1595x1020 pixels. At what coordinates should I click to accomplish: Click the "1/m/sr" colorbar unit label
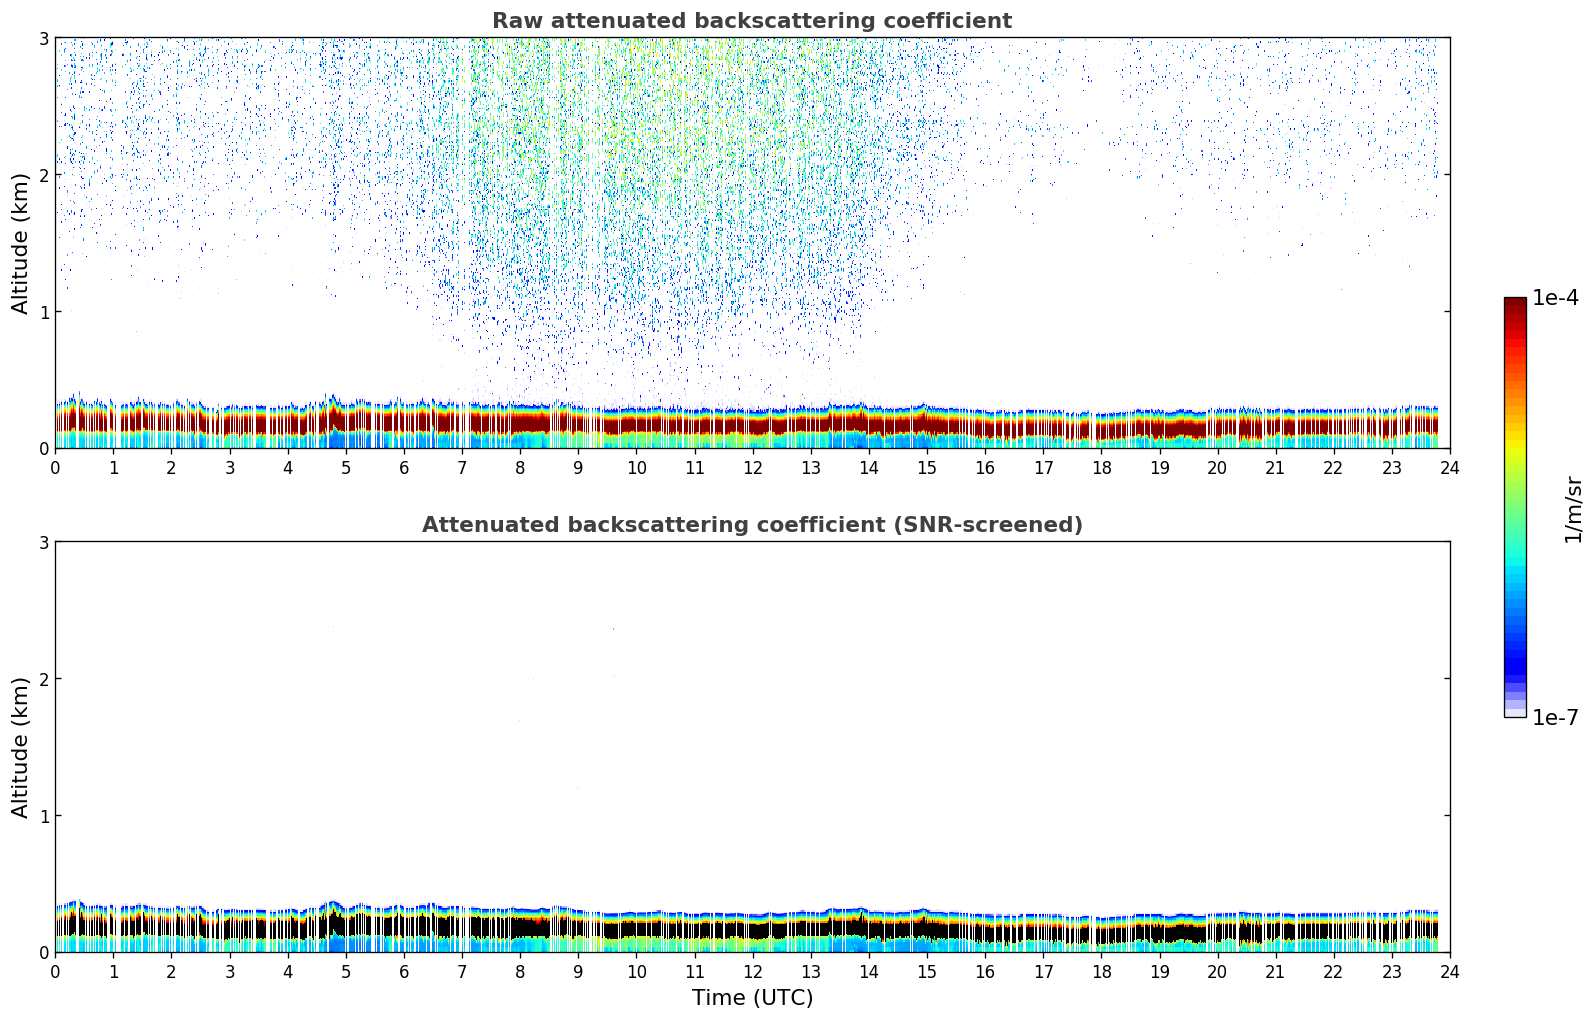[1573, 508]
